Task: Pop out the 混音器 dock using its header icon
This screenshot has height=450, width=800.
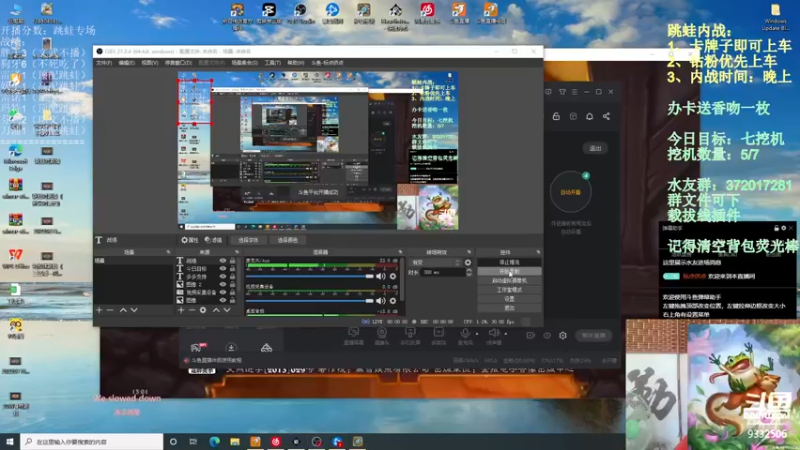Action: [400, 252]
